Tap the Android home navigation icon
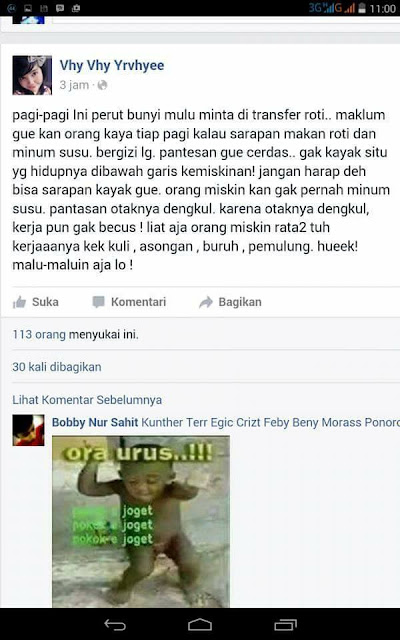The width and height of the screenshot is (400, 640). click(200, 624)
